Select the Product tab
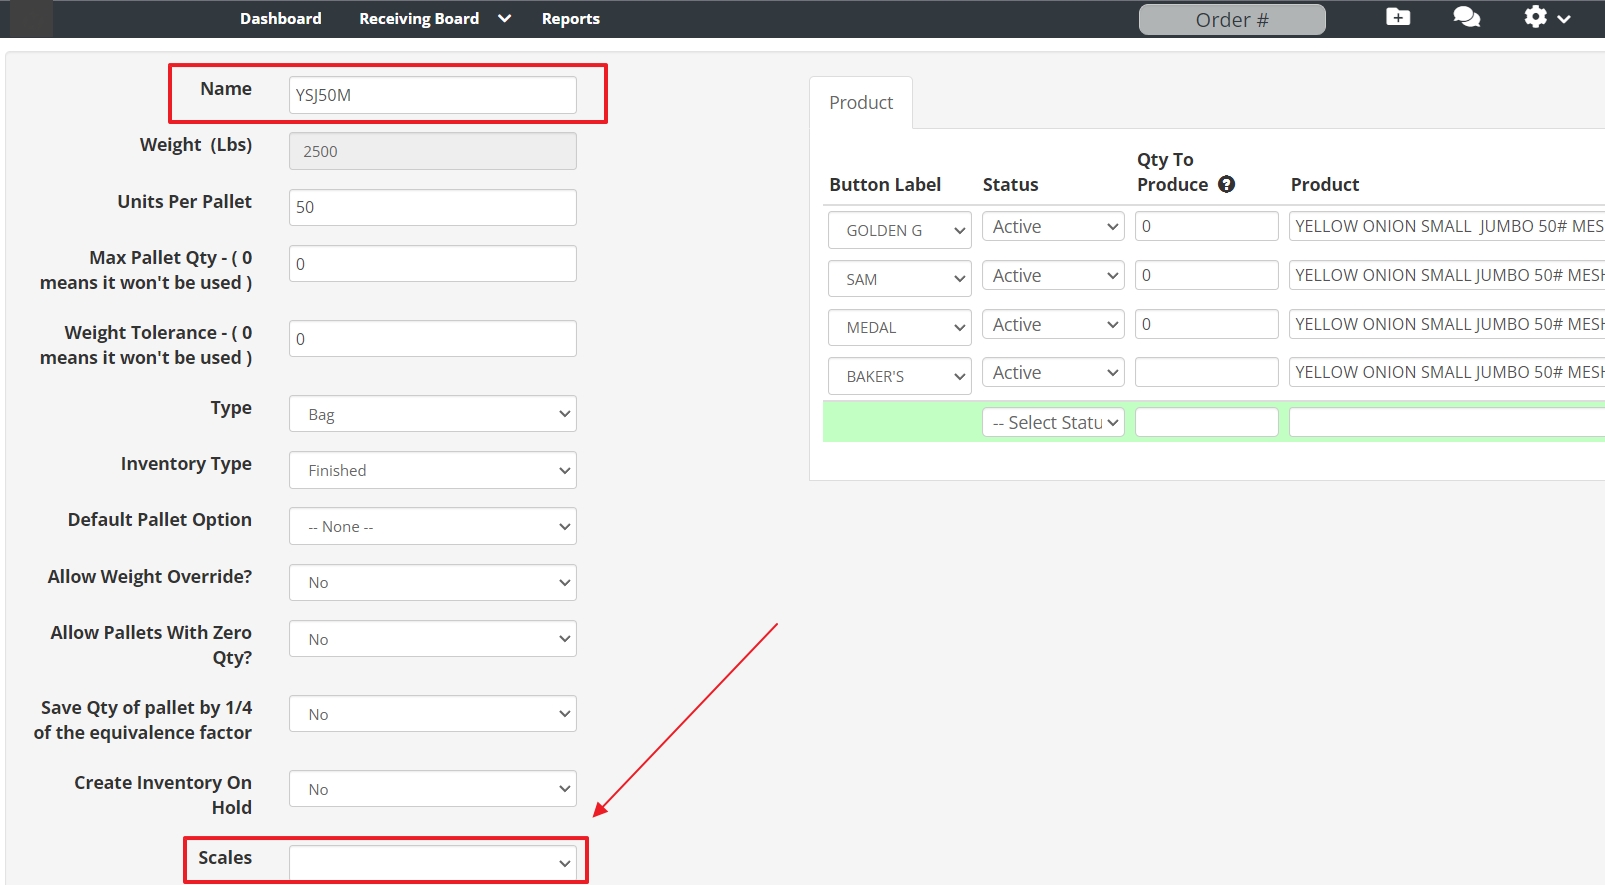The width and height of the screenshot is (1605, 885). (861, 103)
